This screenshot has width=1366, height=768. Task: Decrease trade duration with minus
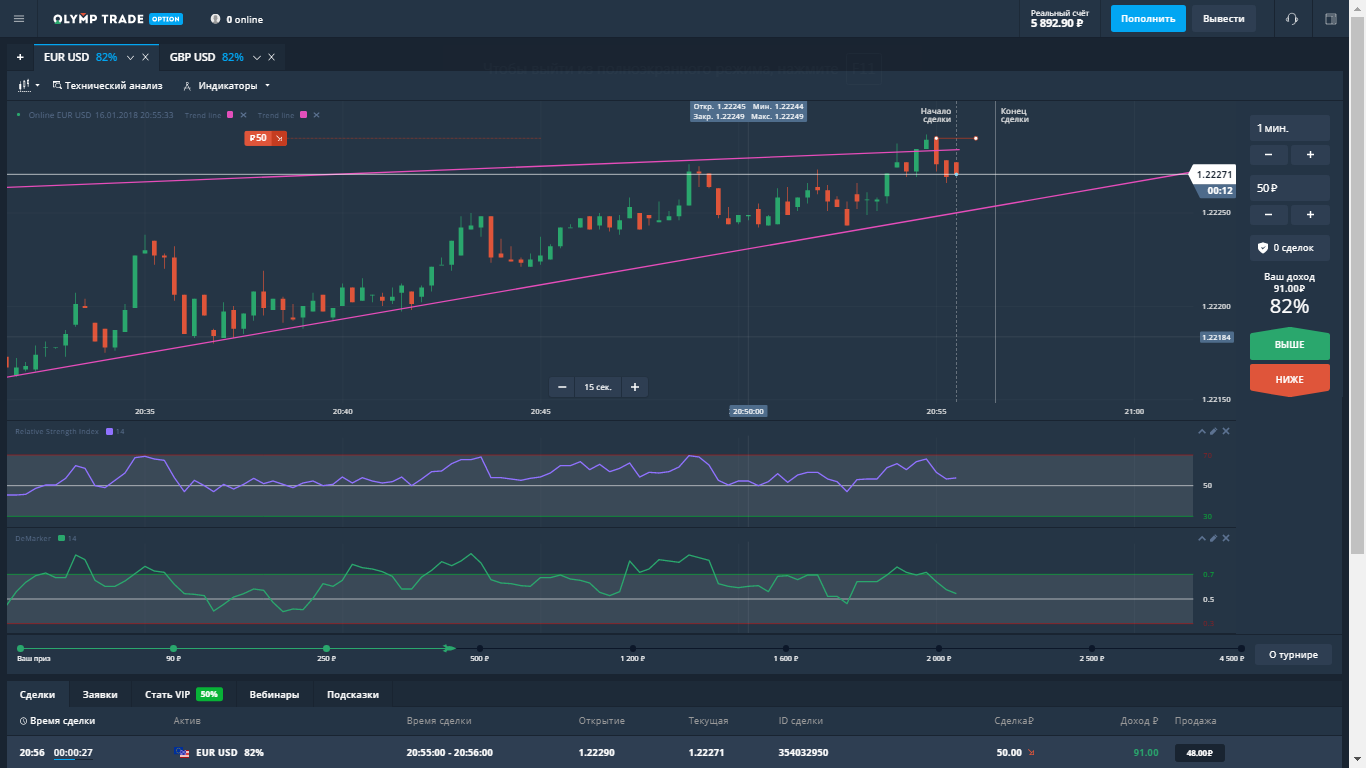coord(1269,155)
